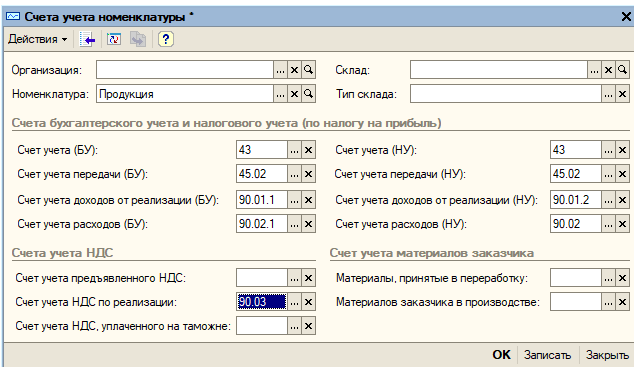
Task: Open the selection list for Номенклатура via ellipsis
Action: coord(280,94)
